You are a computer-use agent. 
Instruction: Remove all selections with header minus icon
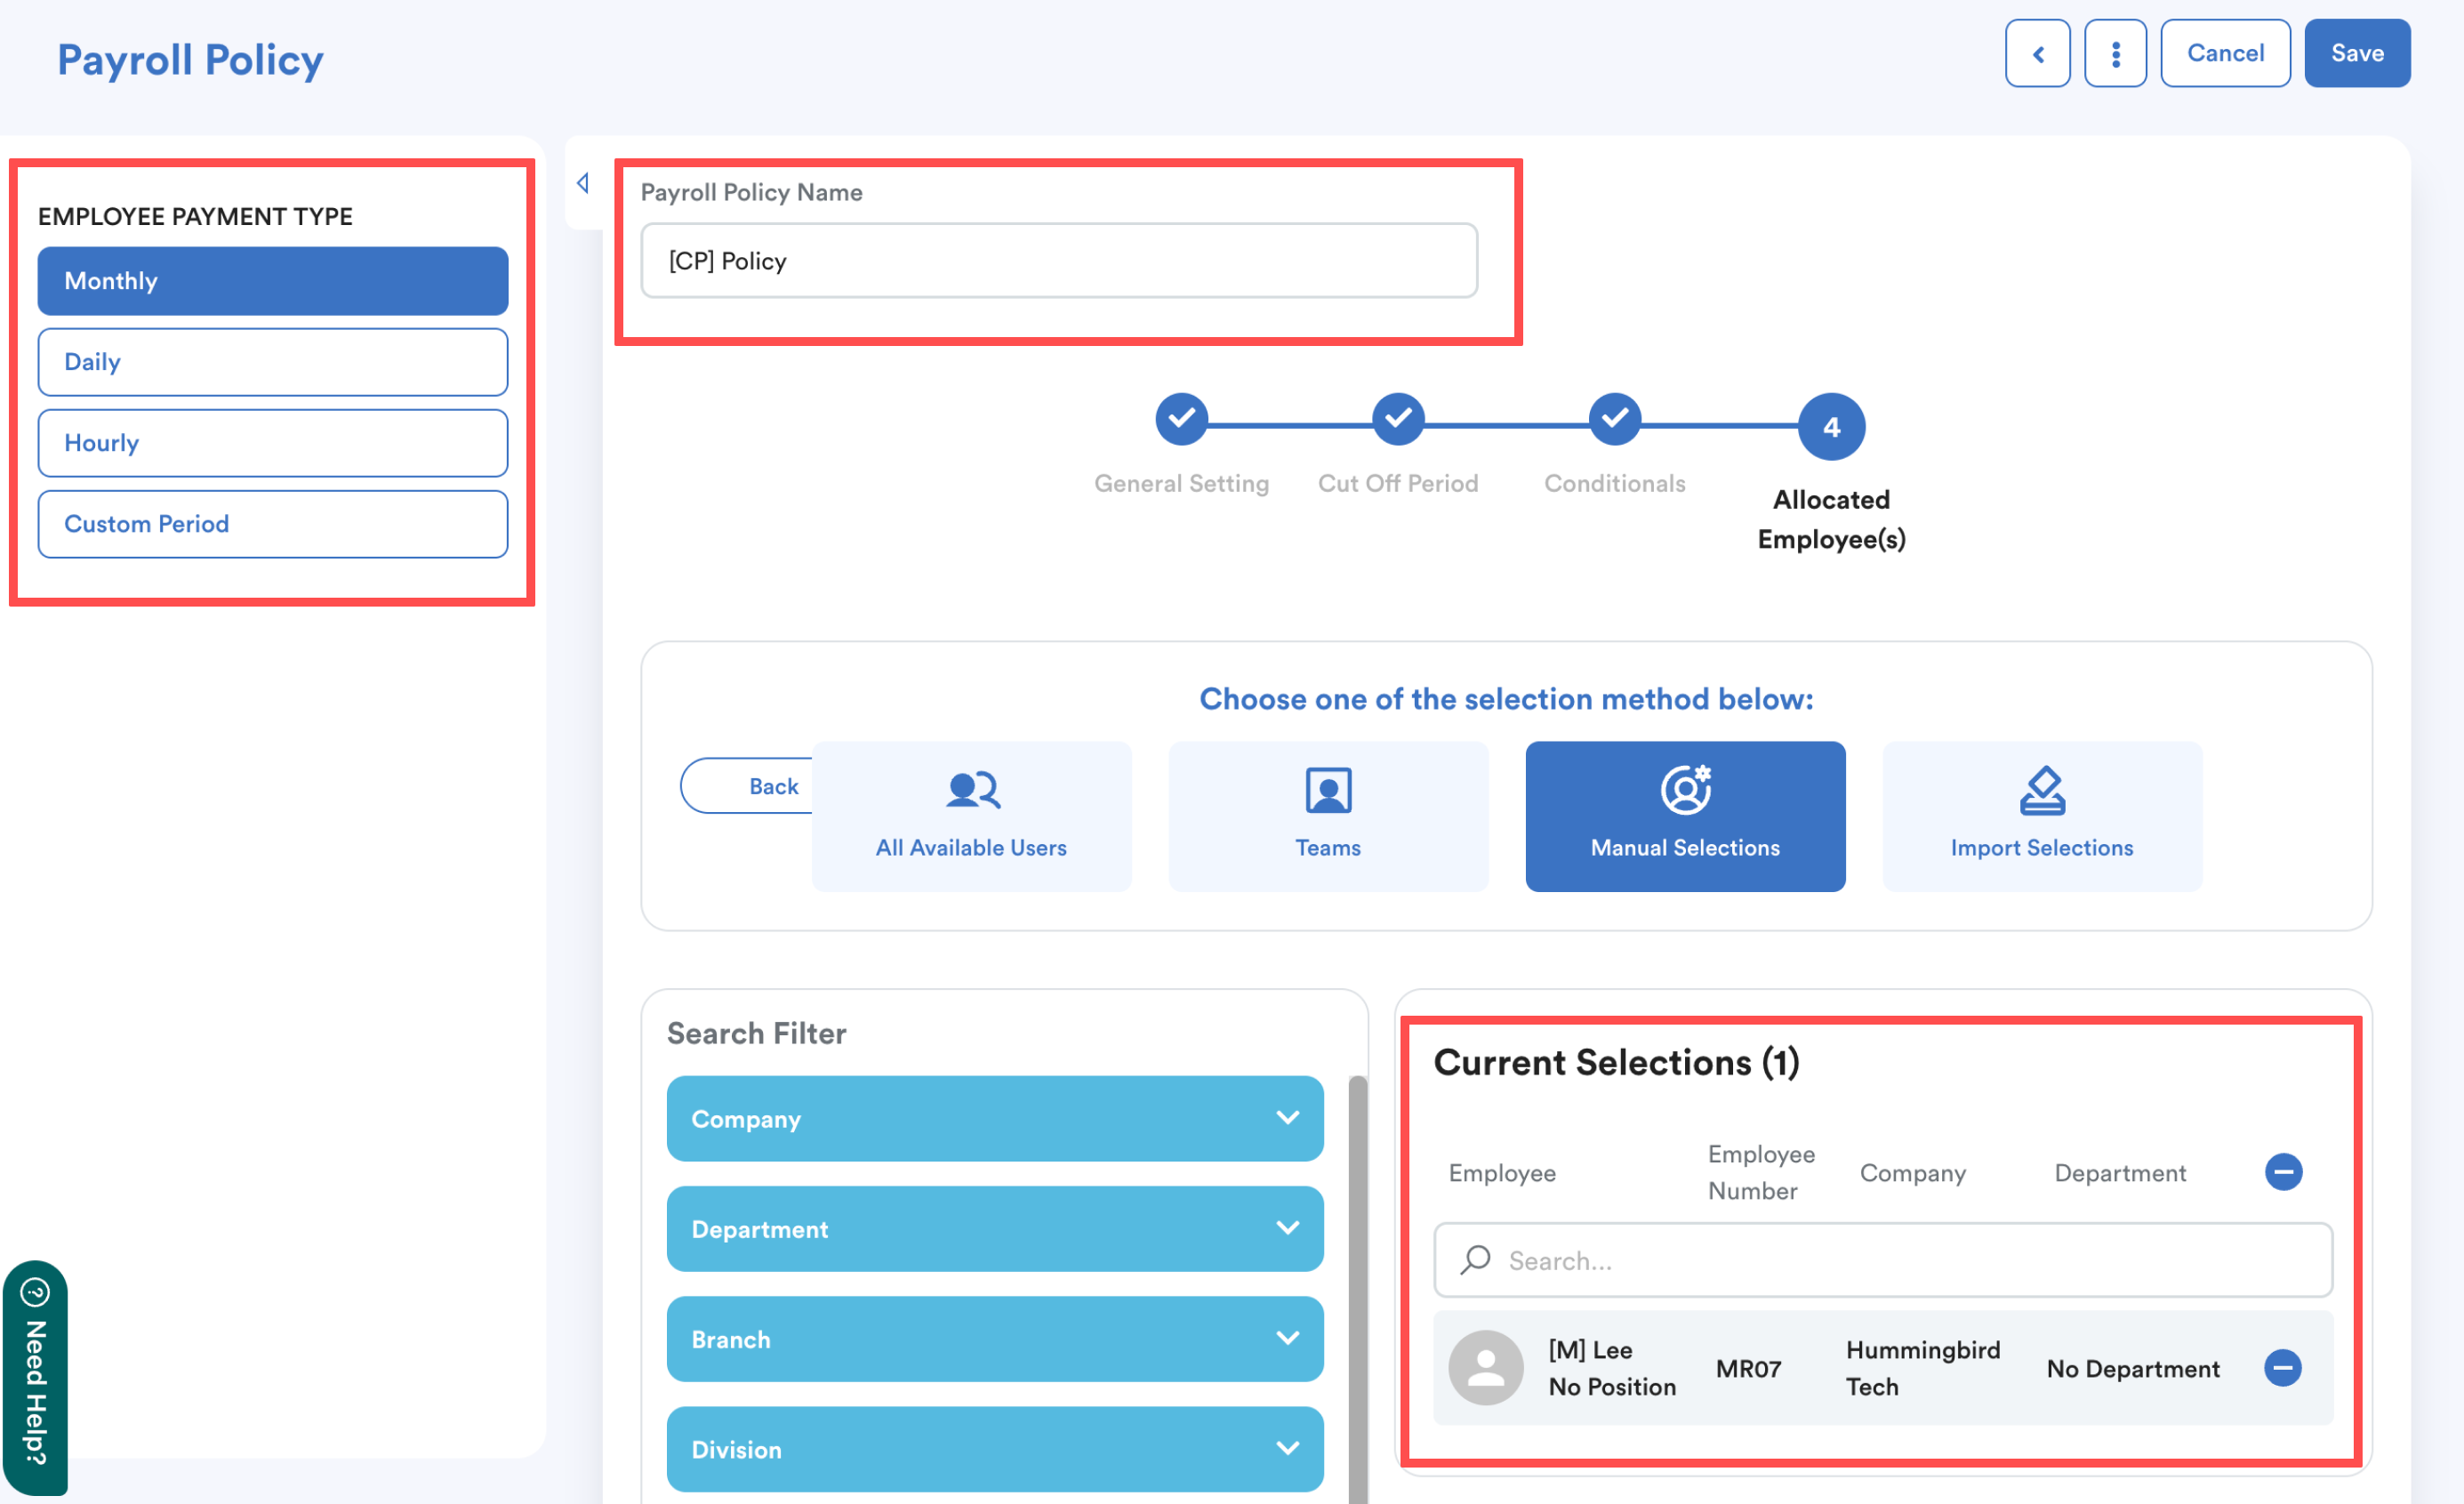pyautogui.click(x=2283, y=1171)
